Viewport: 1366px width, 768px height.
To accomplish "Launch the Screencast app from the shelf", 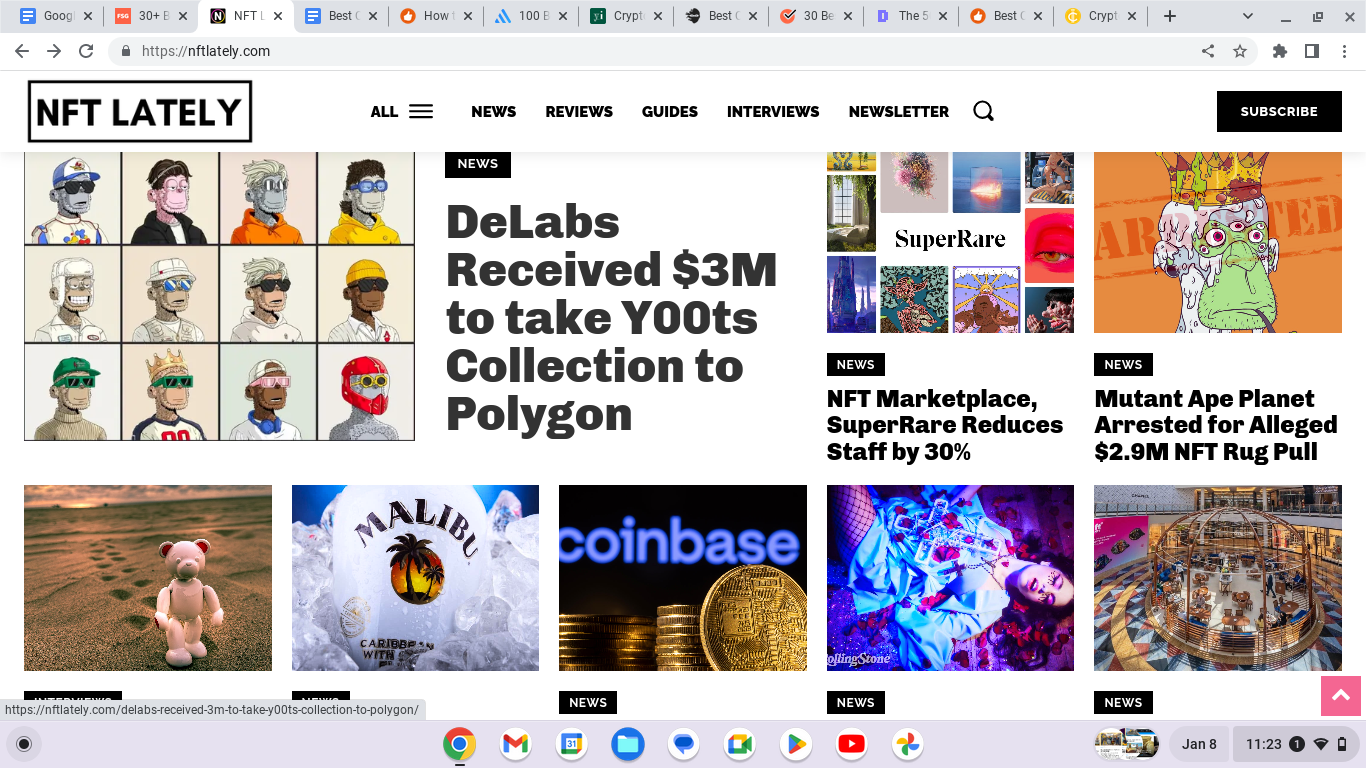I will point(739,744).
